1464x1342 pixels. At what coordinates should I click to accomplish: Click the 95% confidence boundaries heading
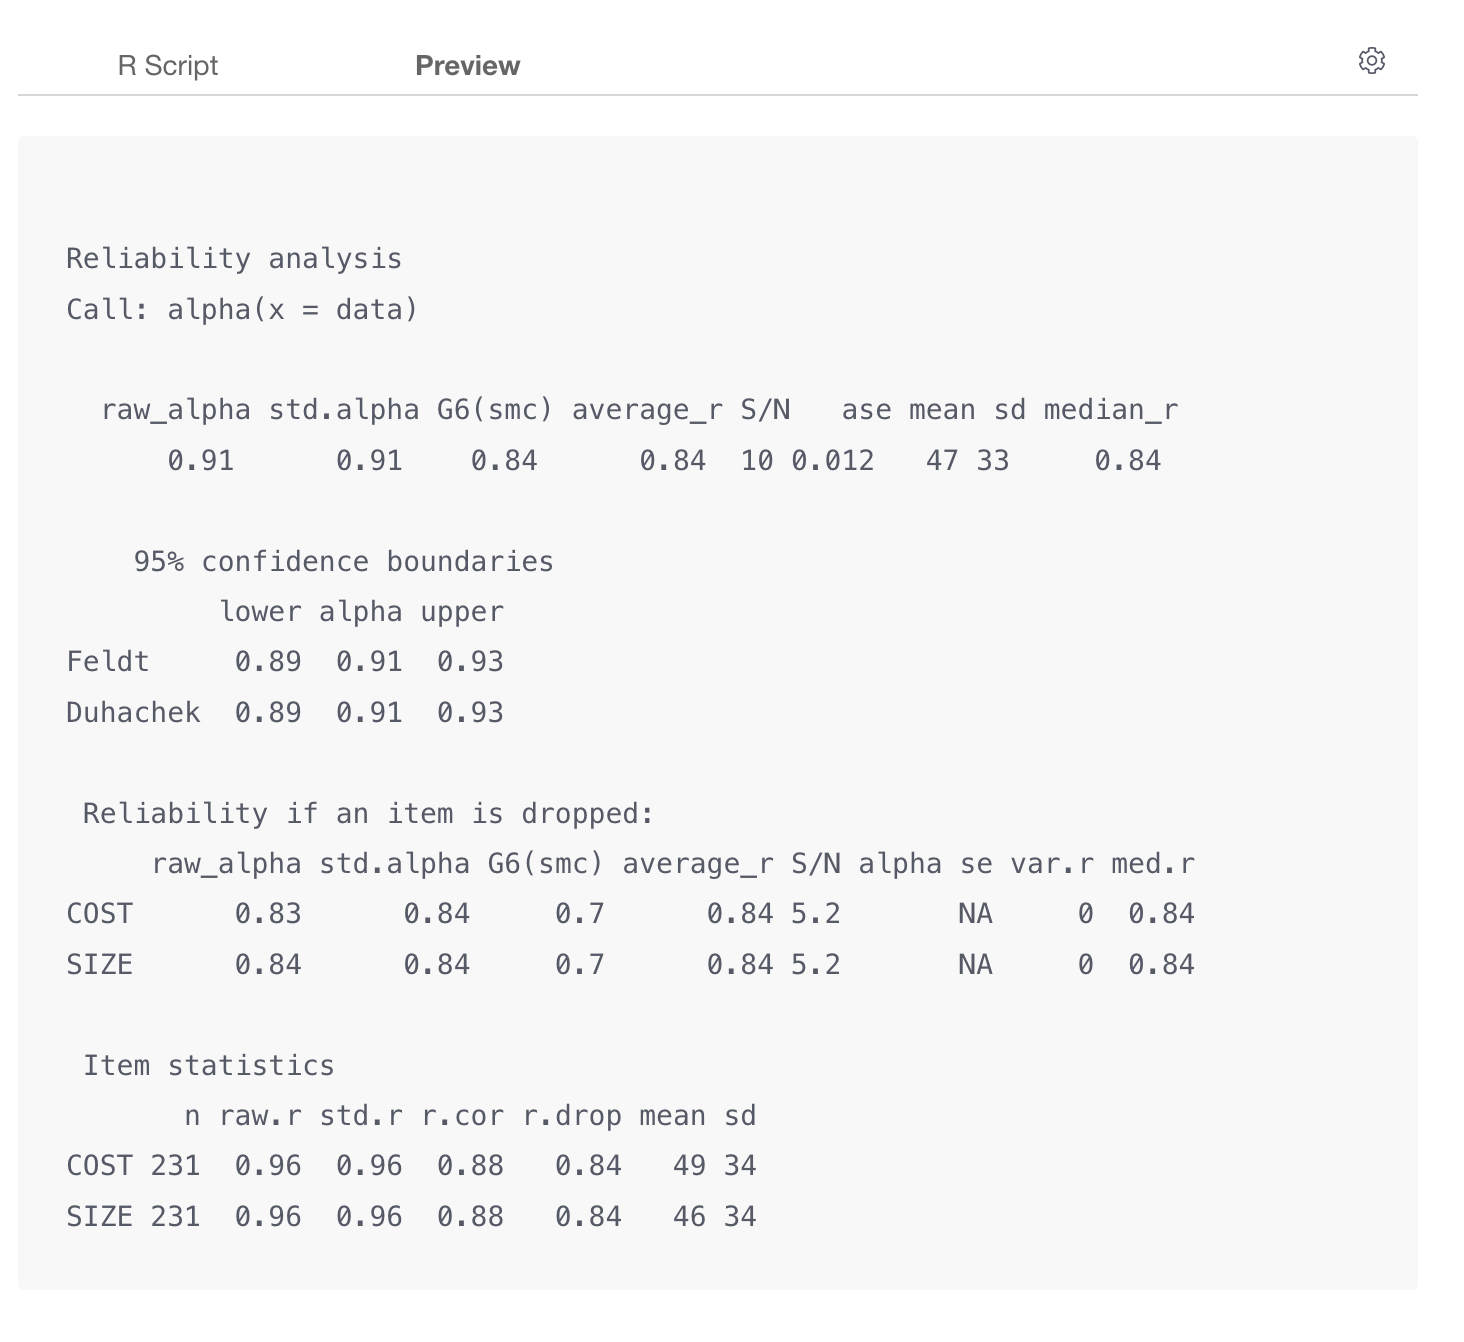tap(344, 561)
